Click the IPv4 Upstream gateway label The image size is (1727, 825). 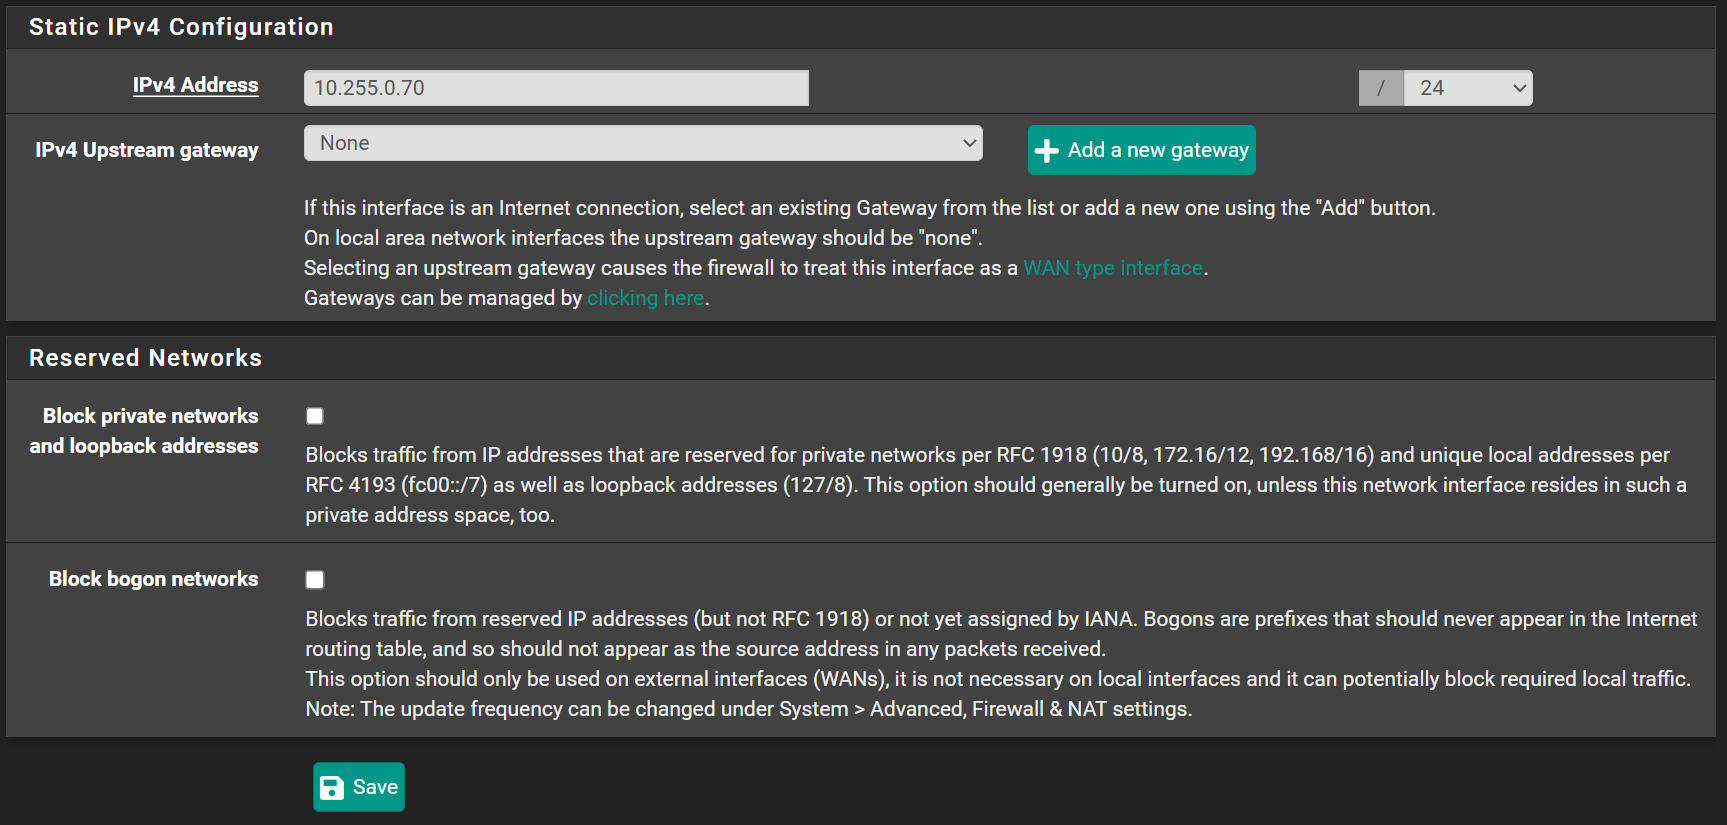pos(147,150)
